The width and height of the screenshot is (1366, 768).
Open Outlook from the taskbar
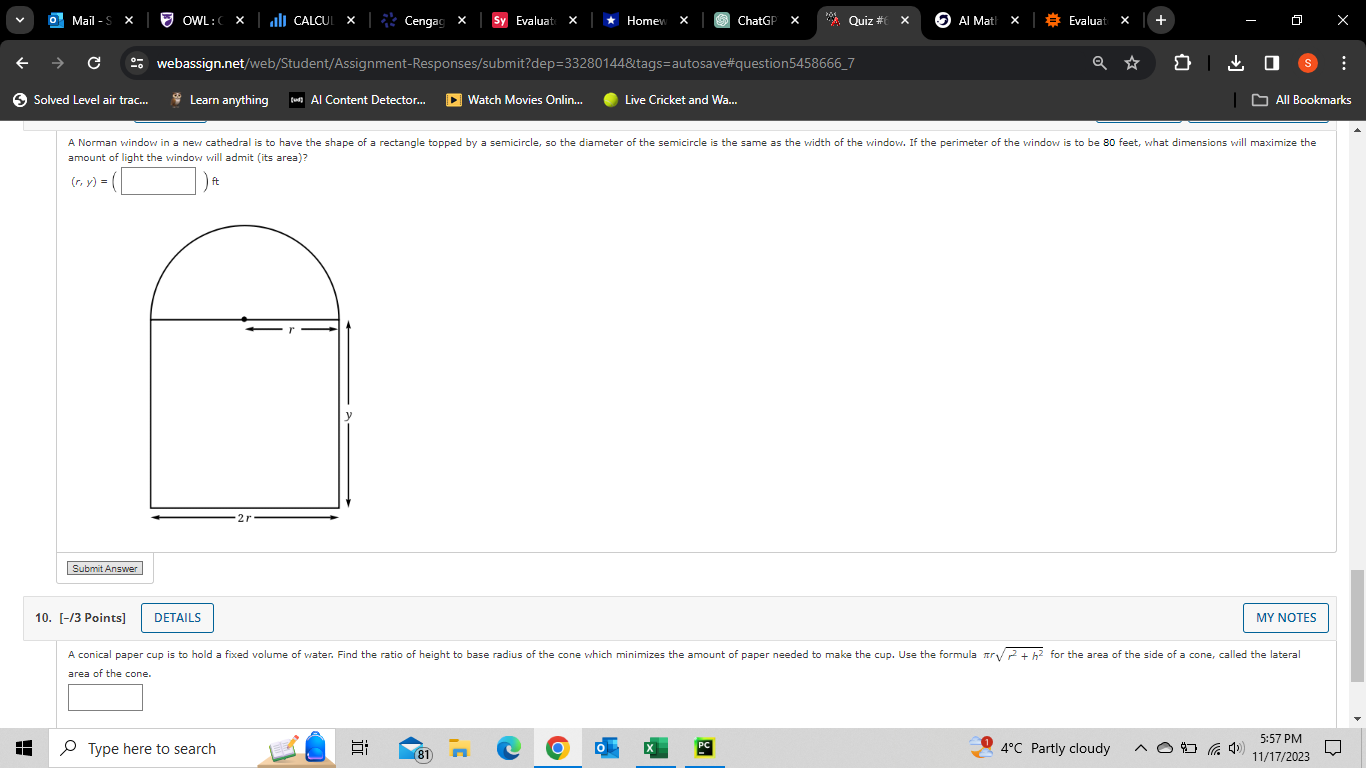coord(606,748)
